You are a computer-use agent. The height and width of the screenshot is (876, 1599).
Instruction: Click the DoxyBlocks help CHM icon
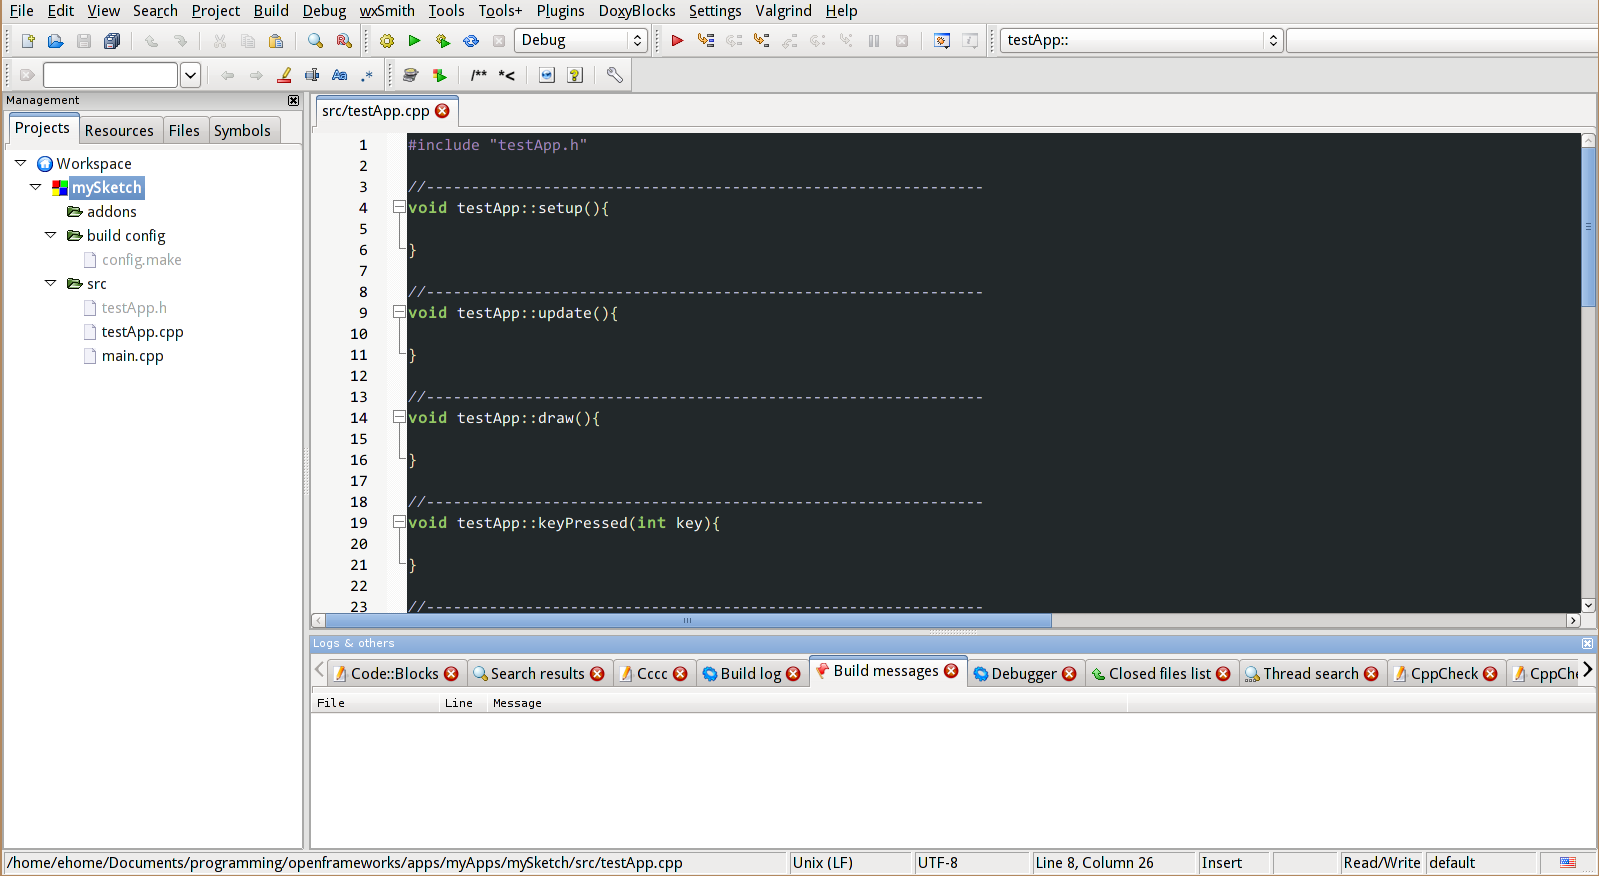coord(575,75)
